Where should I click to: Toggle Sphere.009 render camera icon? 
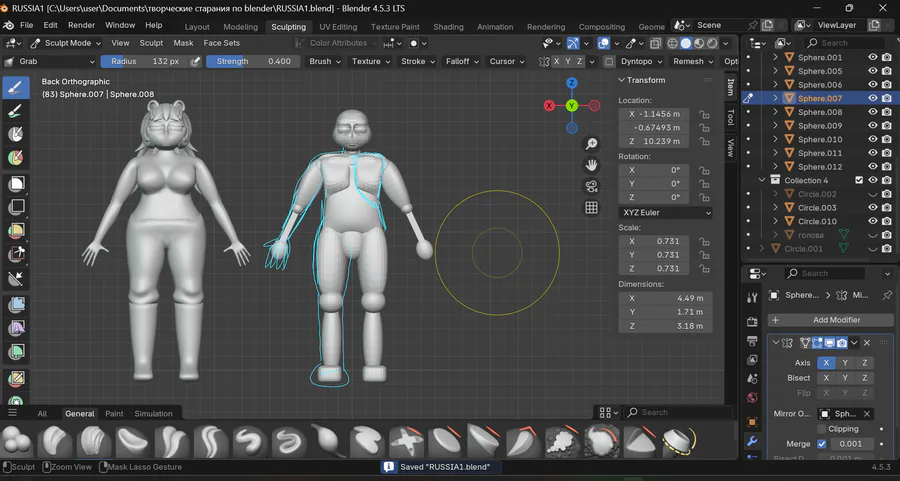887,126
